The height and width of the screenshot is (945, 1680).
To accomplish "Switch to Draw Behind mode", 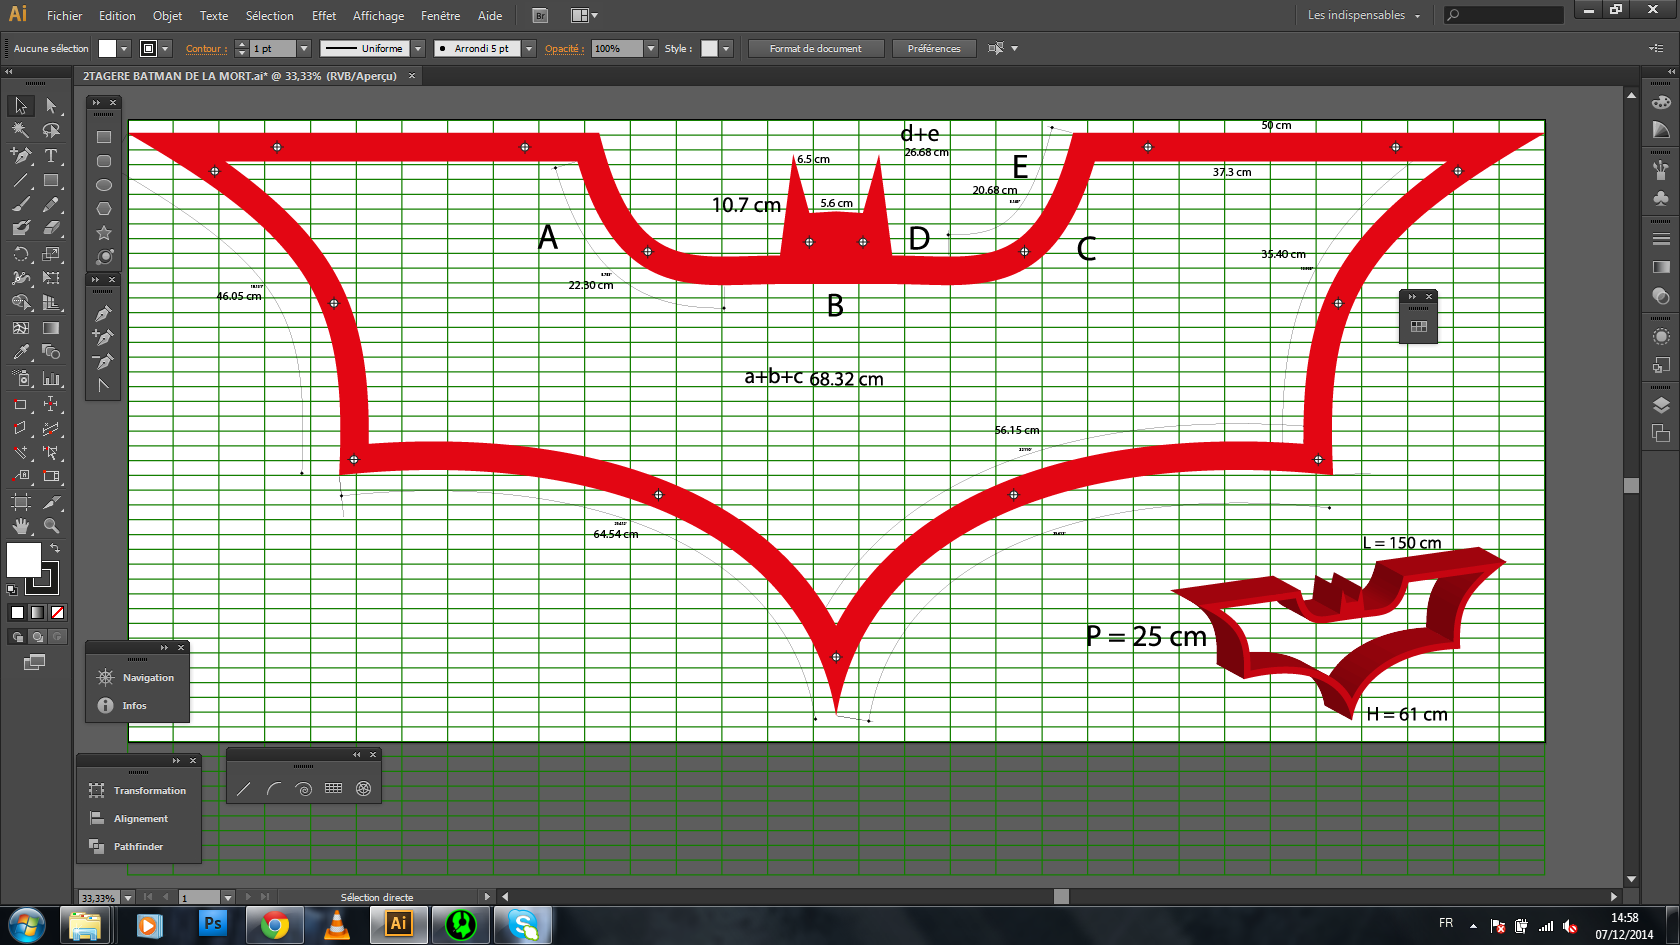I will click(37, 637).
